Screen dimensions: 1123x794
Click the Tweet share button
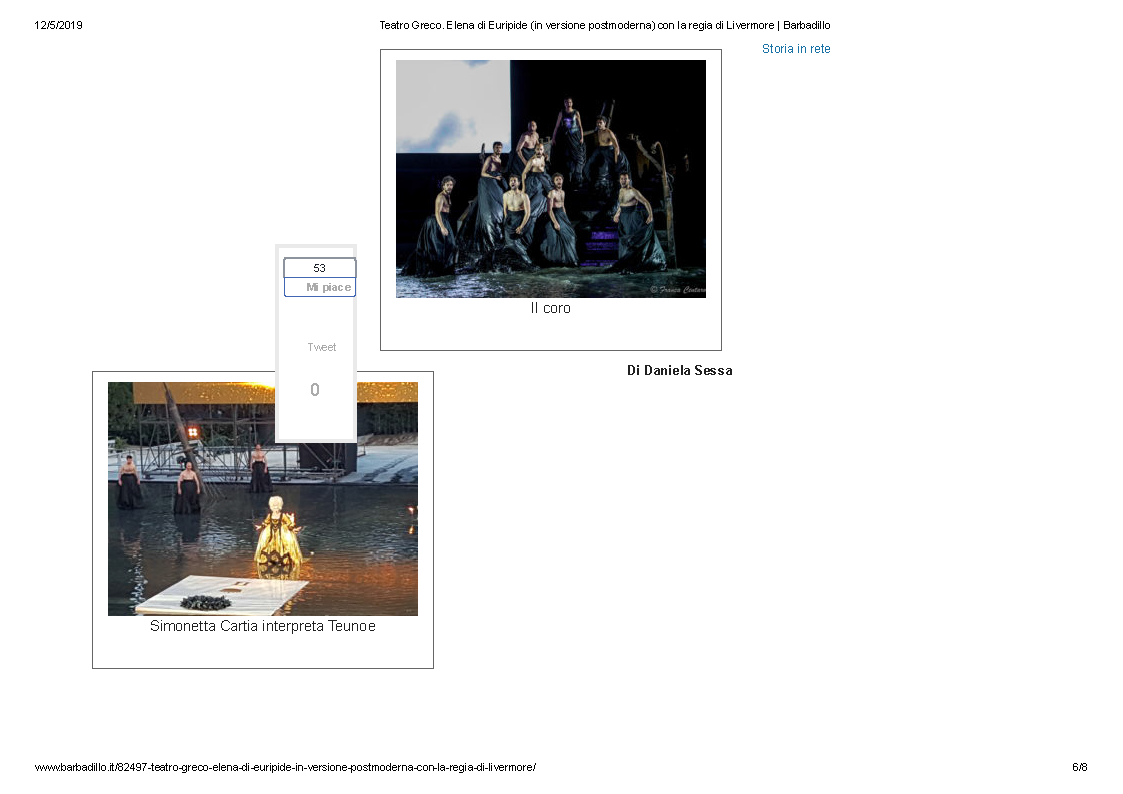(322, 347)
